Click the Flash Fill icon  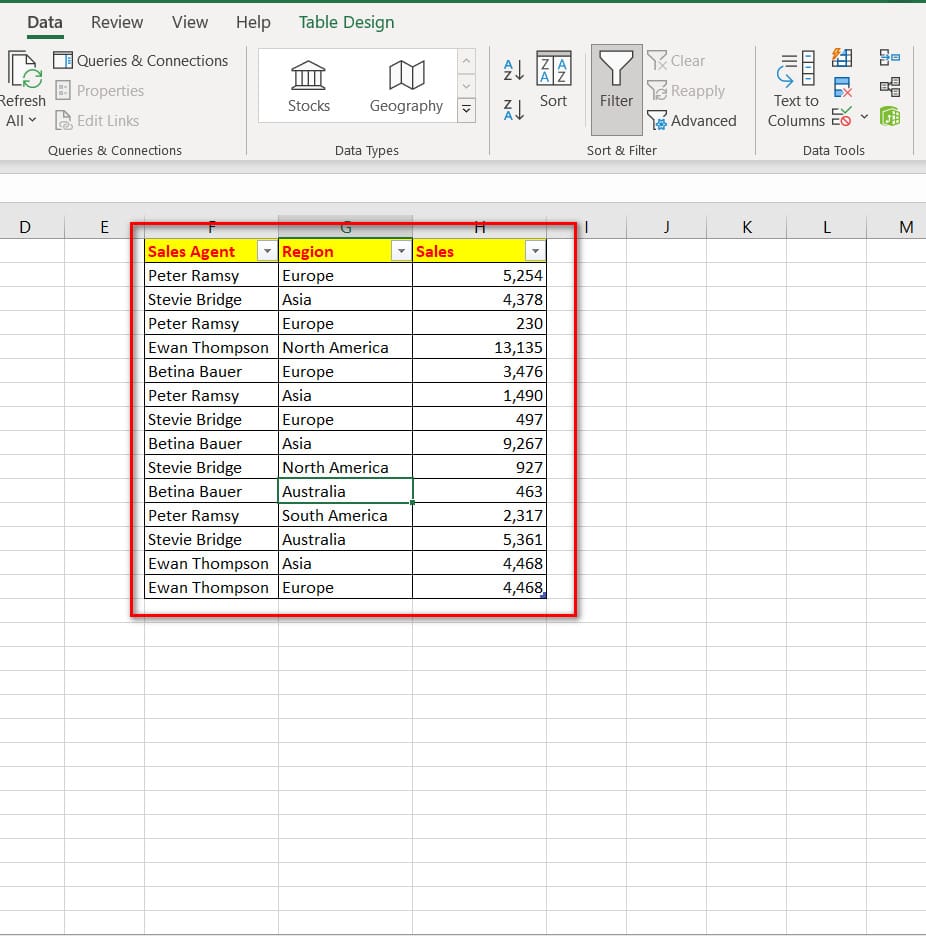[842, 59]
